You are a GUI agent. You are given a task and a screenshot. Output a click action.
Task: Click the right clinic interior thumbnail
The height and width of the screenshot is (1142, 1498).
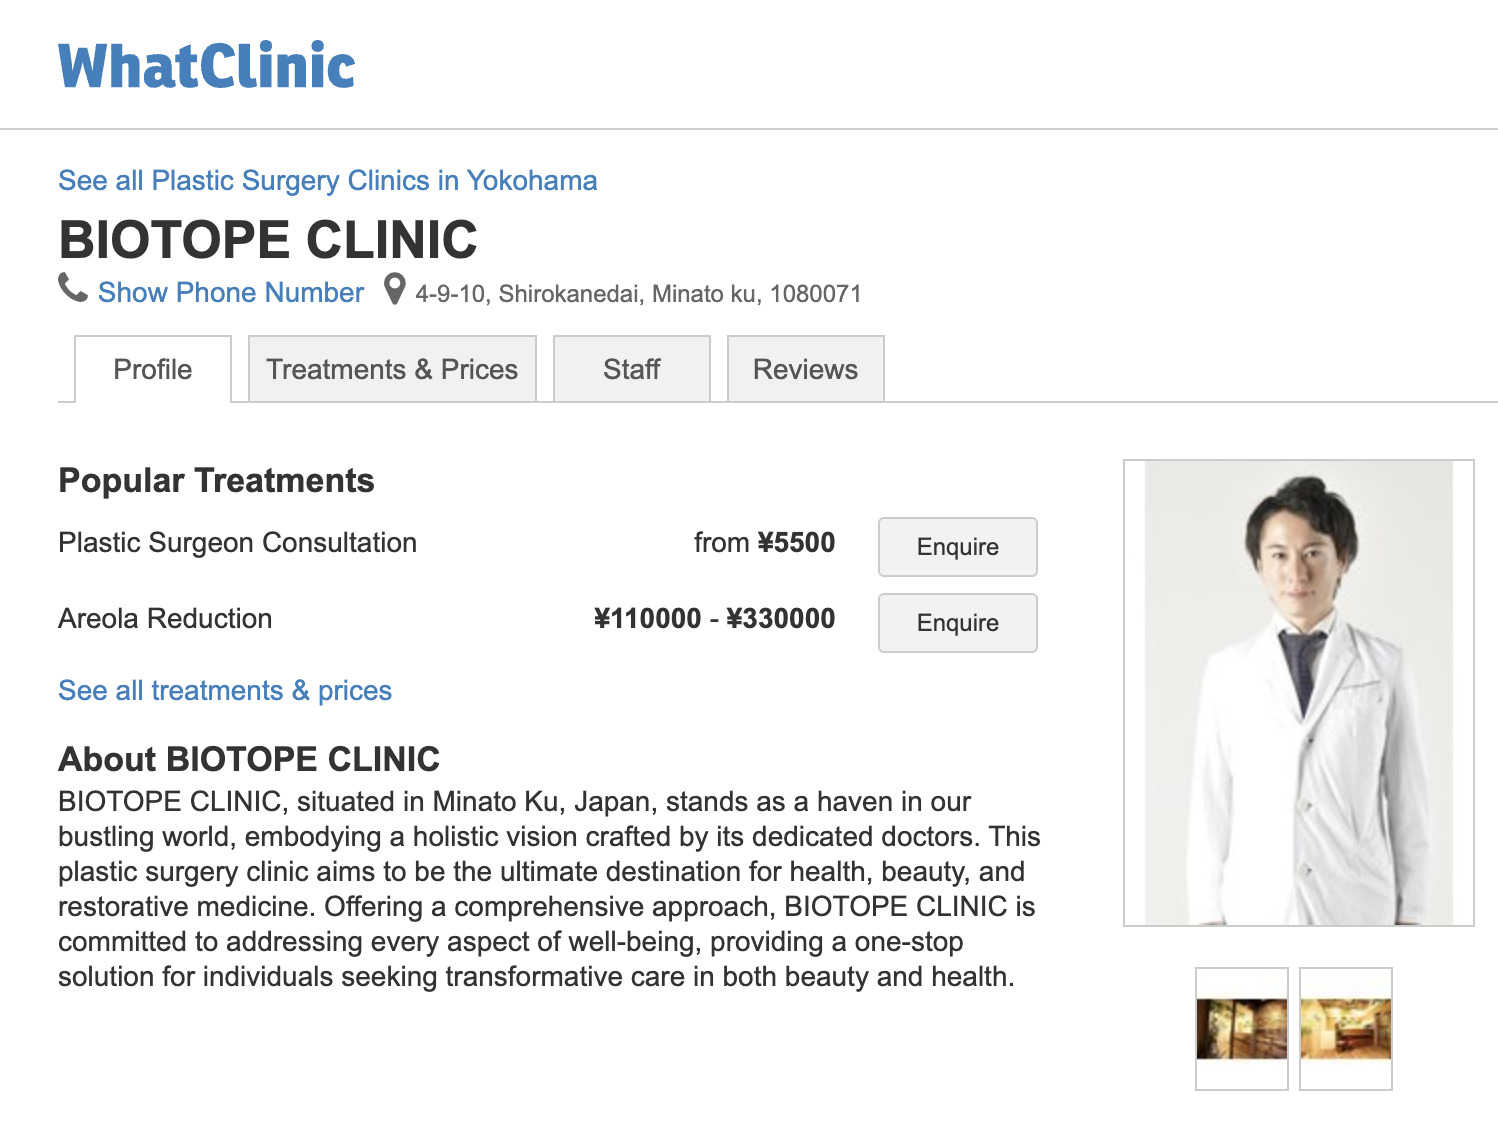pyautogui.click(x=1347, y=1027)
